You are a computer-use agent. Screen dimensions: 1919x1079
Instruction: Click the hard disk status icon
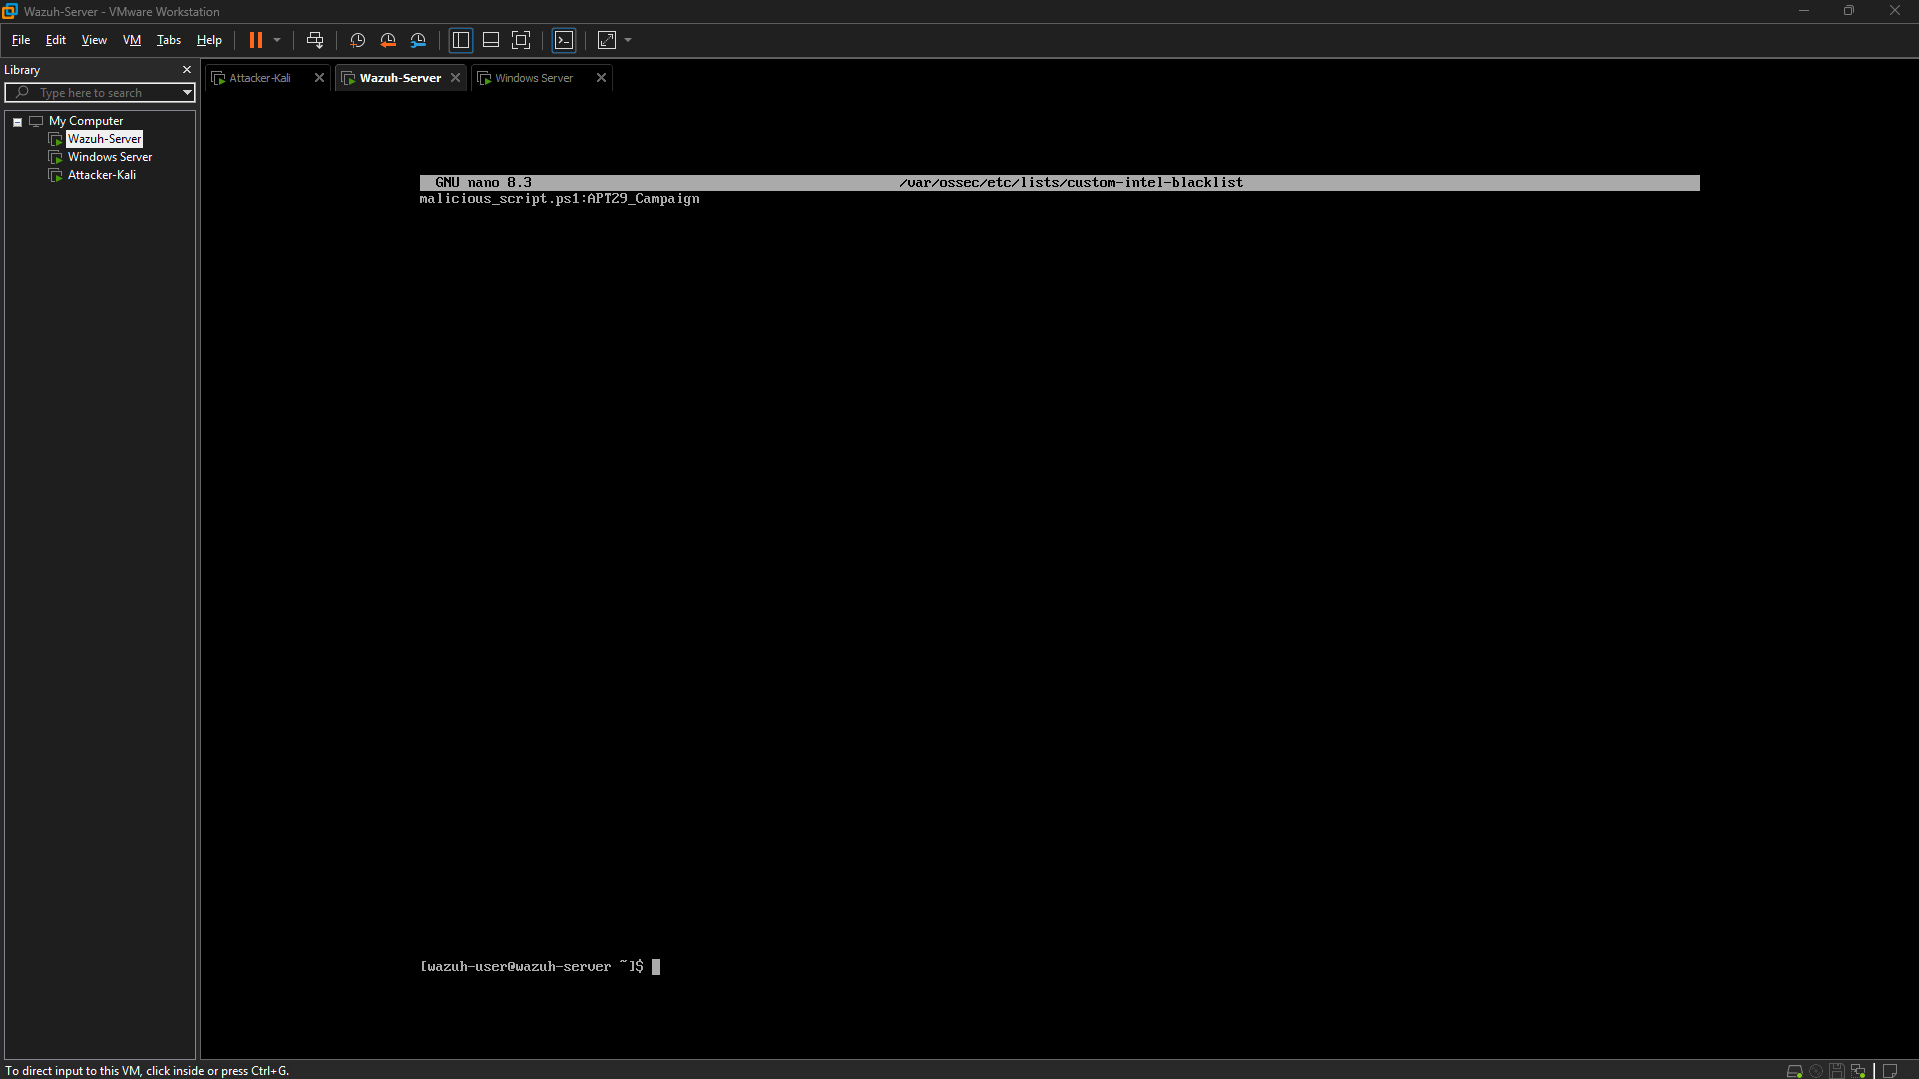coord(1795,1071)
